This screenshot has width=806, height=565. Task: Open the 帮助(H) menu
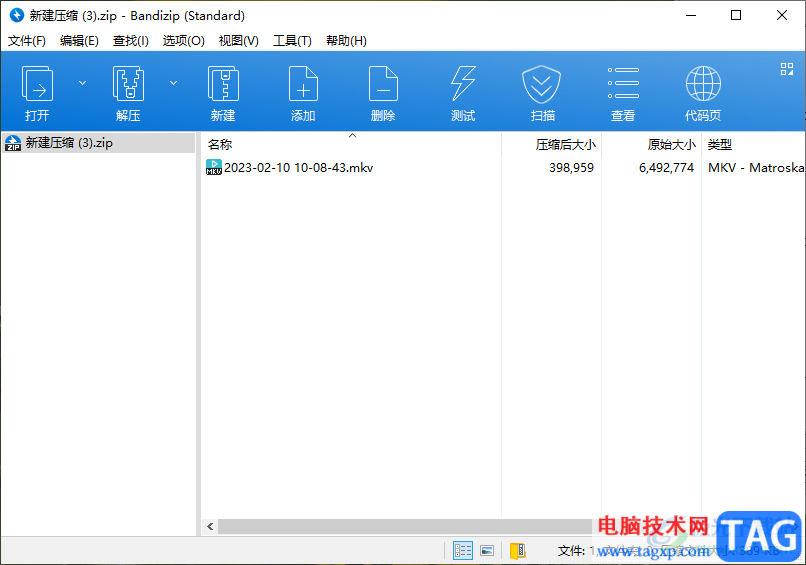[346, 41]
